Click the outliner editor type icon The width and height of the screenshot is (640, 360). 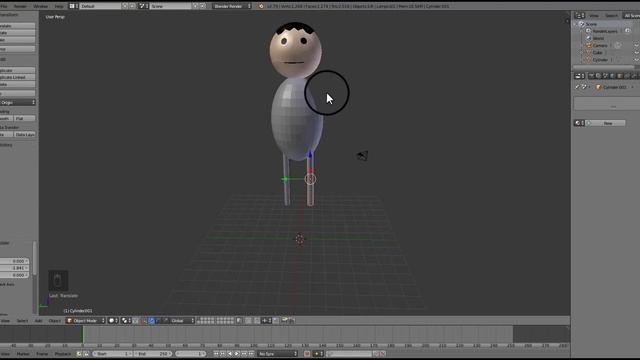tap(580, 16)
